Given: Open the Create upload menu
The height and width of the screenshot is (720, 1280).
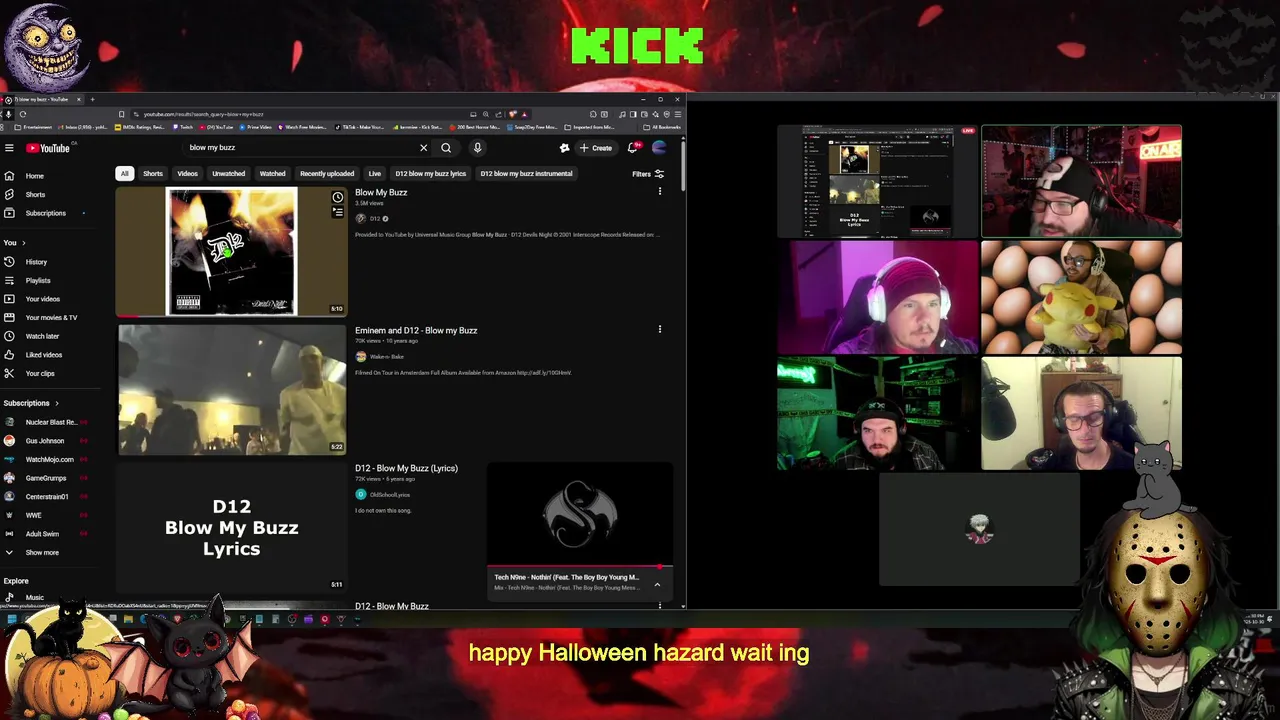Looking at the screenshot, I should (x=596, y=148).
